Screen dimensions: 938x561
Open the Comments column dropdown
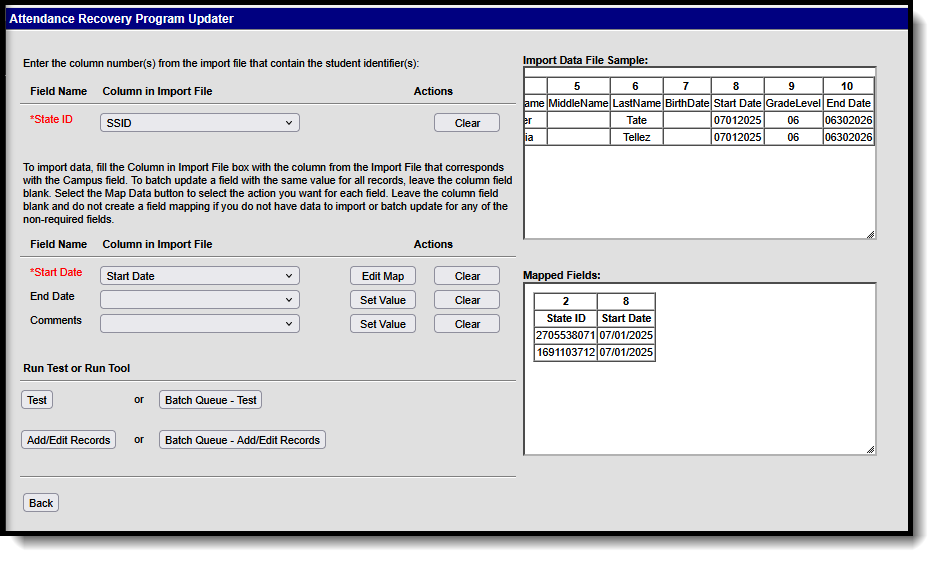pyautogui.click(x=200, y=324)
